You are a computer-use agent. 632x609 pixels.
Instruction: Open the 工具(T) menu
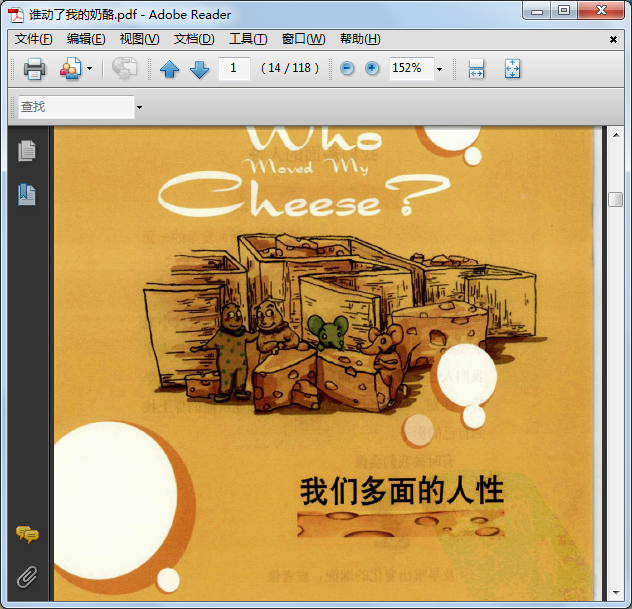coord(248,39)
